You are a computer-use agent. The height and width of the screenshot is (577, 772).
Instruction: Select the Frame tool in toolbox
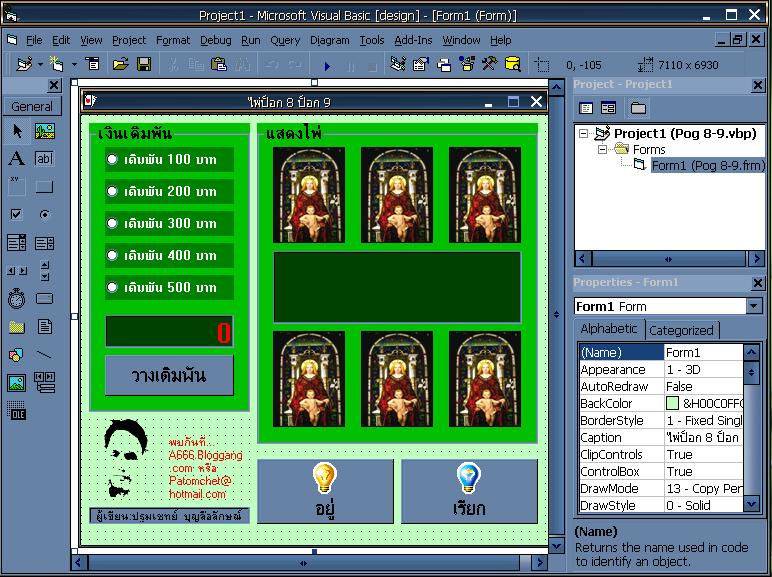click(16, 186)
